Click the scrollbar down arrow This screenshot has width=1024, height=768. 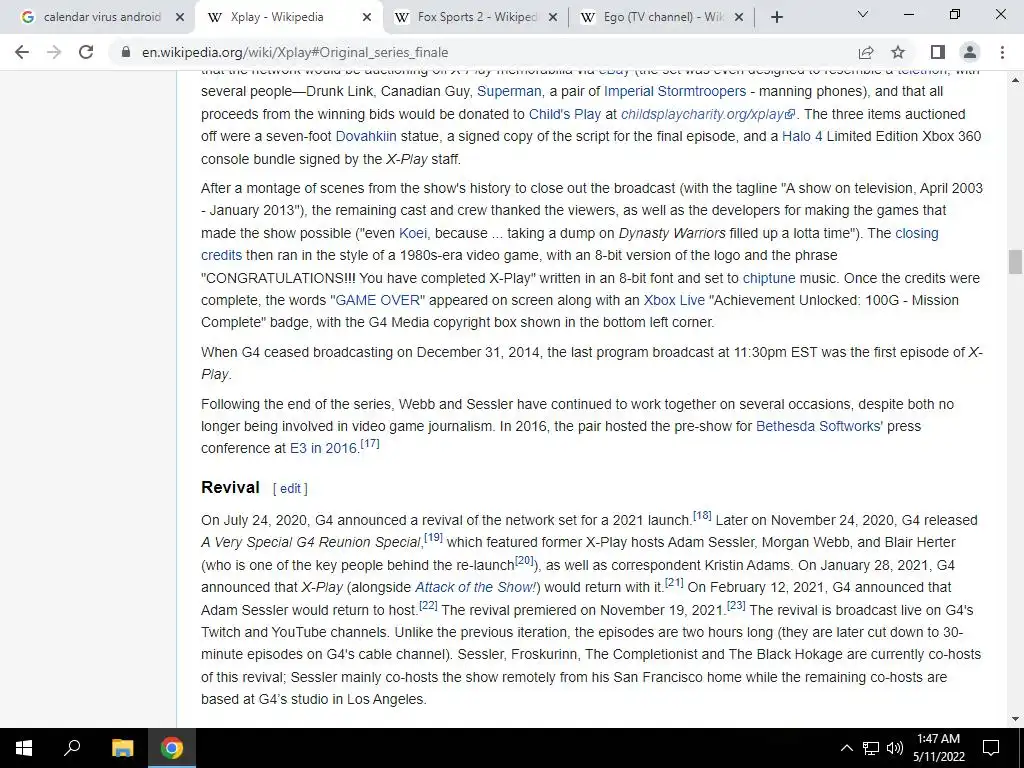tap(1015, 719)
